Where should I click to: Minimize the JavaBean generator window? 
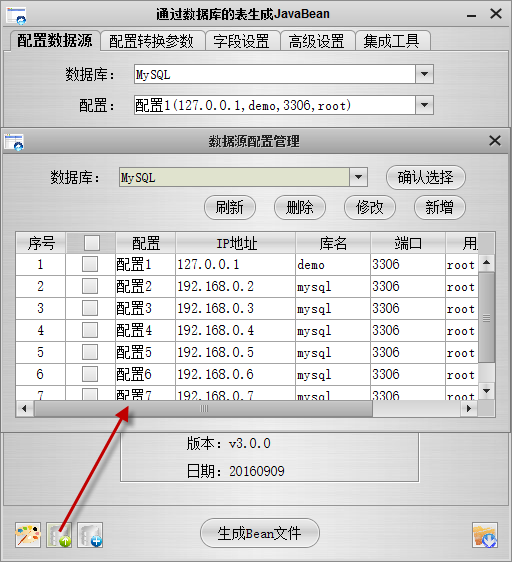coord(471,15)
